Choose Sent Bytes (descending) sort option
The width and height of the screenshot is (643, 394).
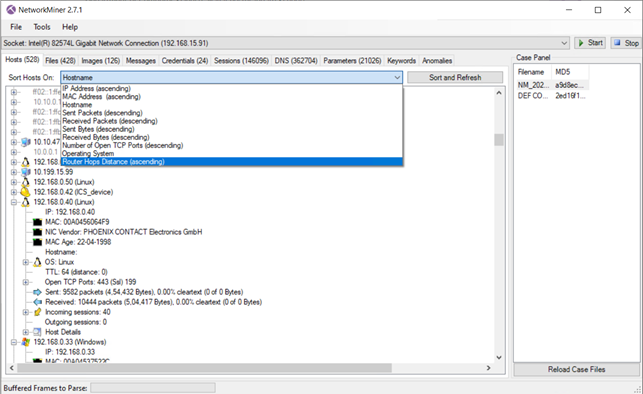232,129
